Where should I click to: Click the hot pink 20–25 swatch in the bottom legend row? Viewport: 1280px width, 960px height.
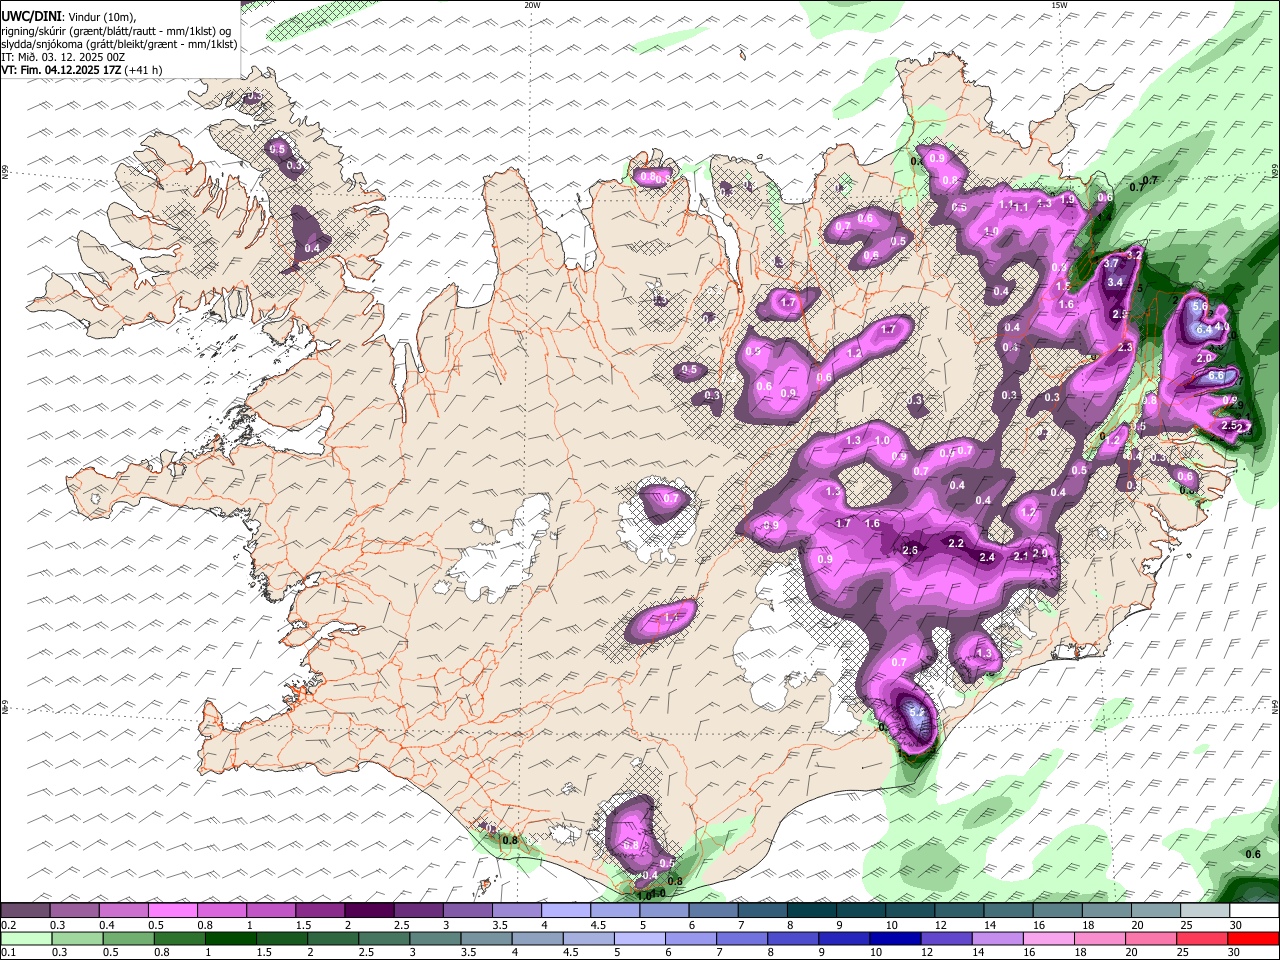coord(1150,938)
